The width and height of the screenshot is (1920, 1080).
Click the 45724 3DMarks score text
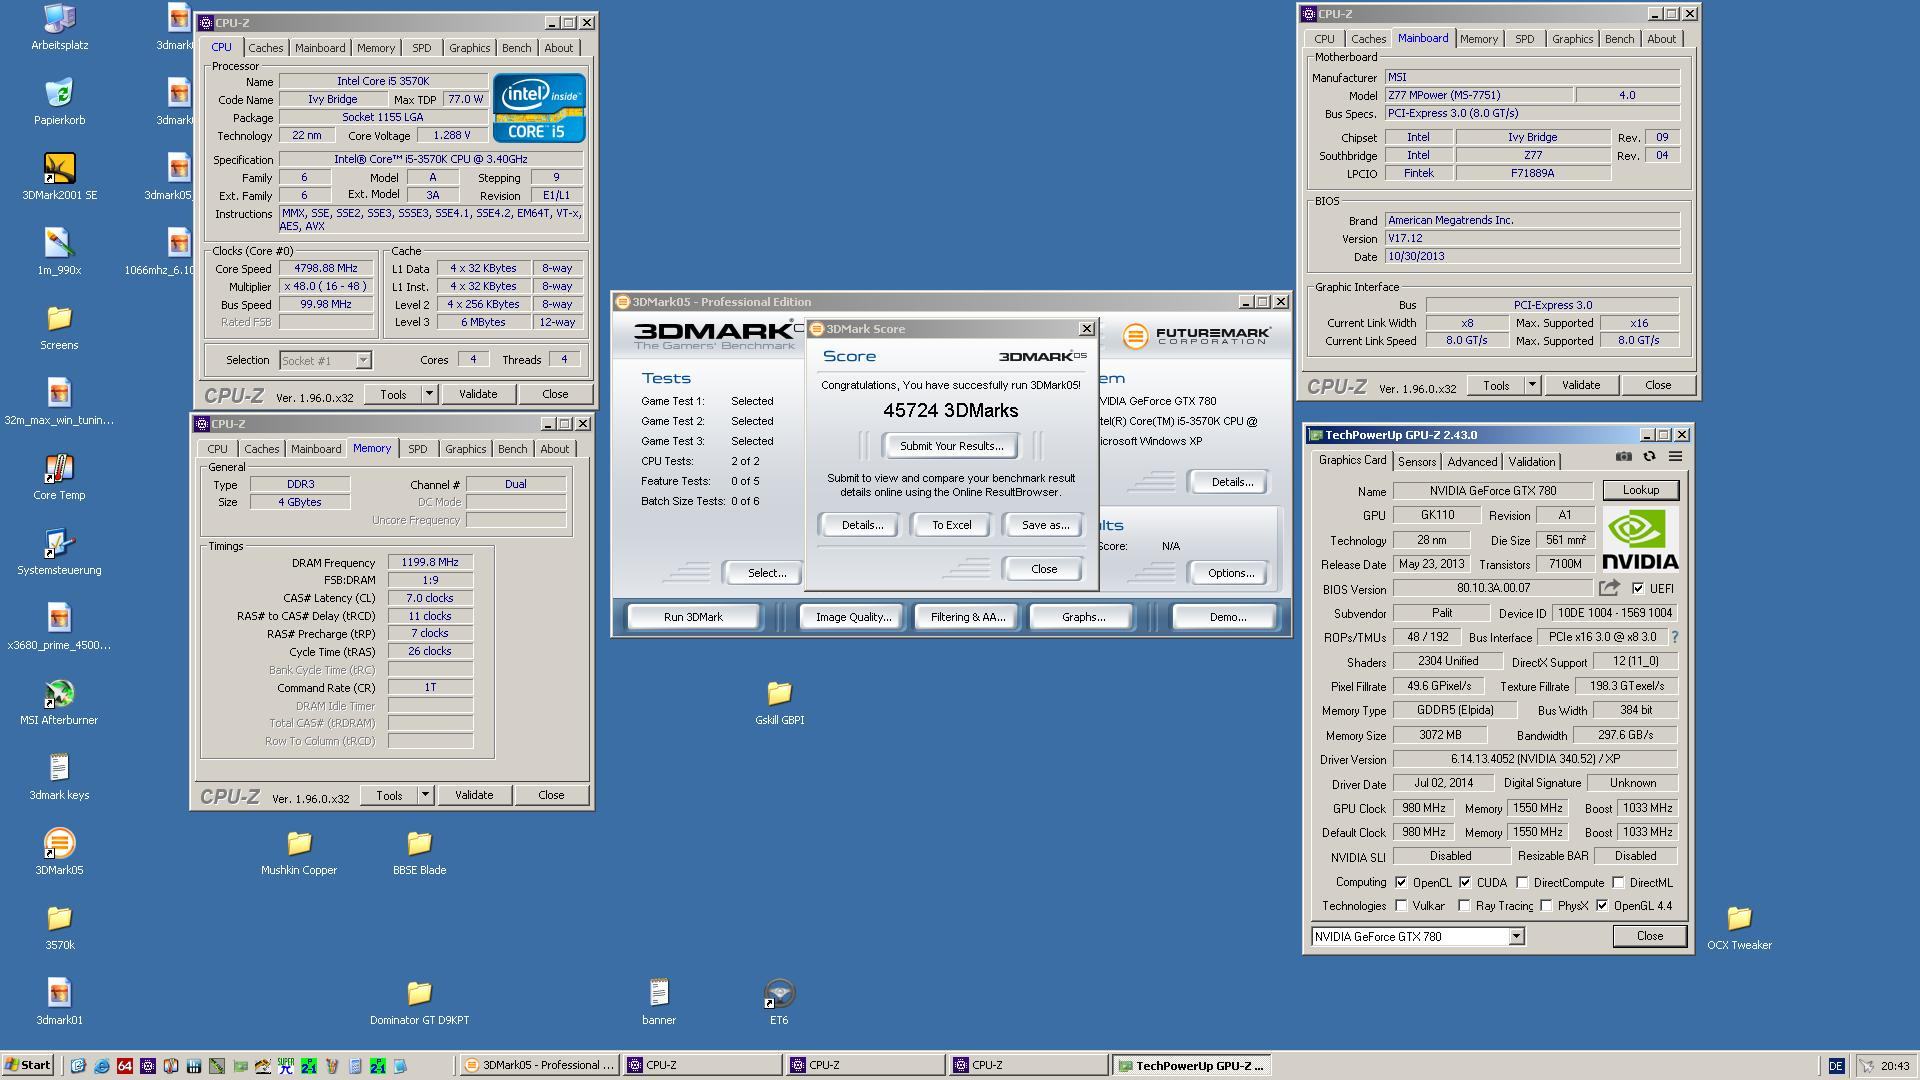(951, 411)
